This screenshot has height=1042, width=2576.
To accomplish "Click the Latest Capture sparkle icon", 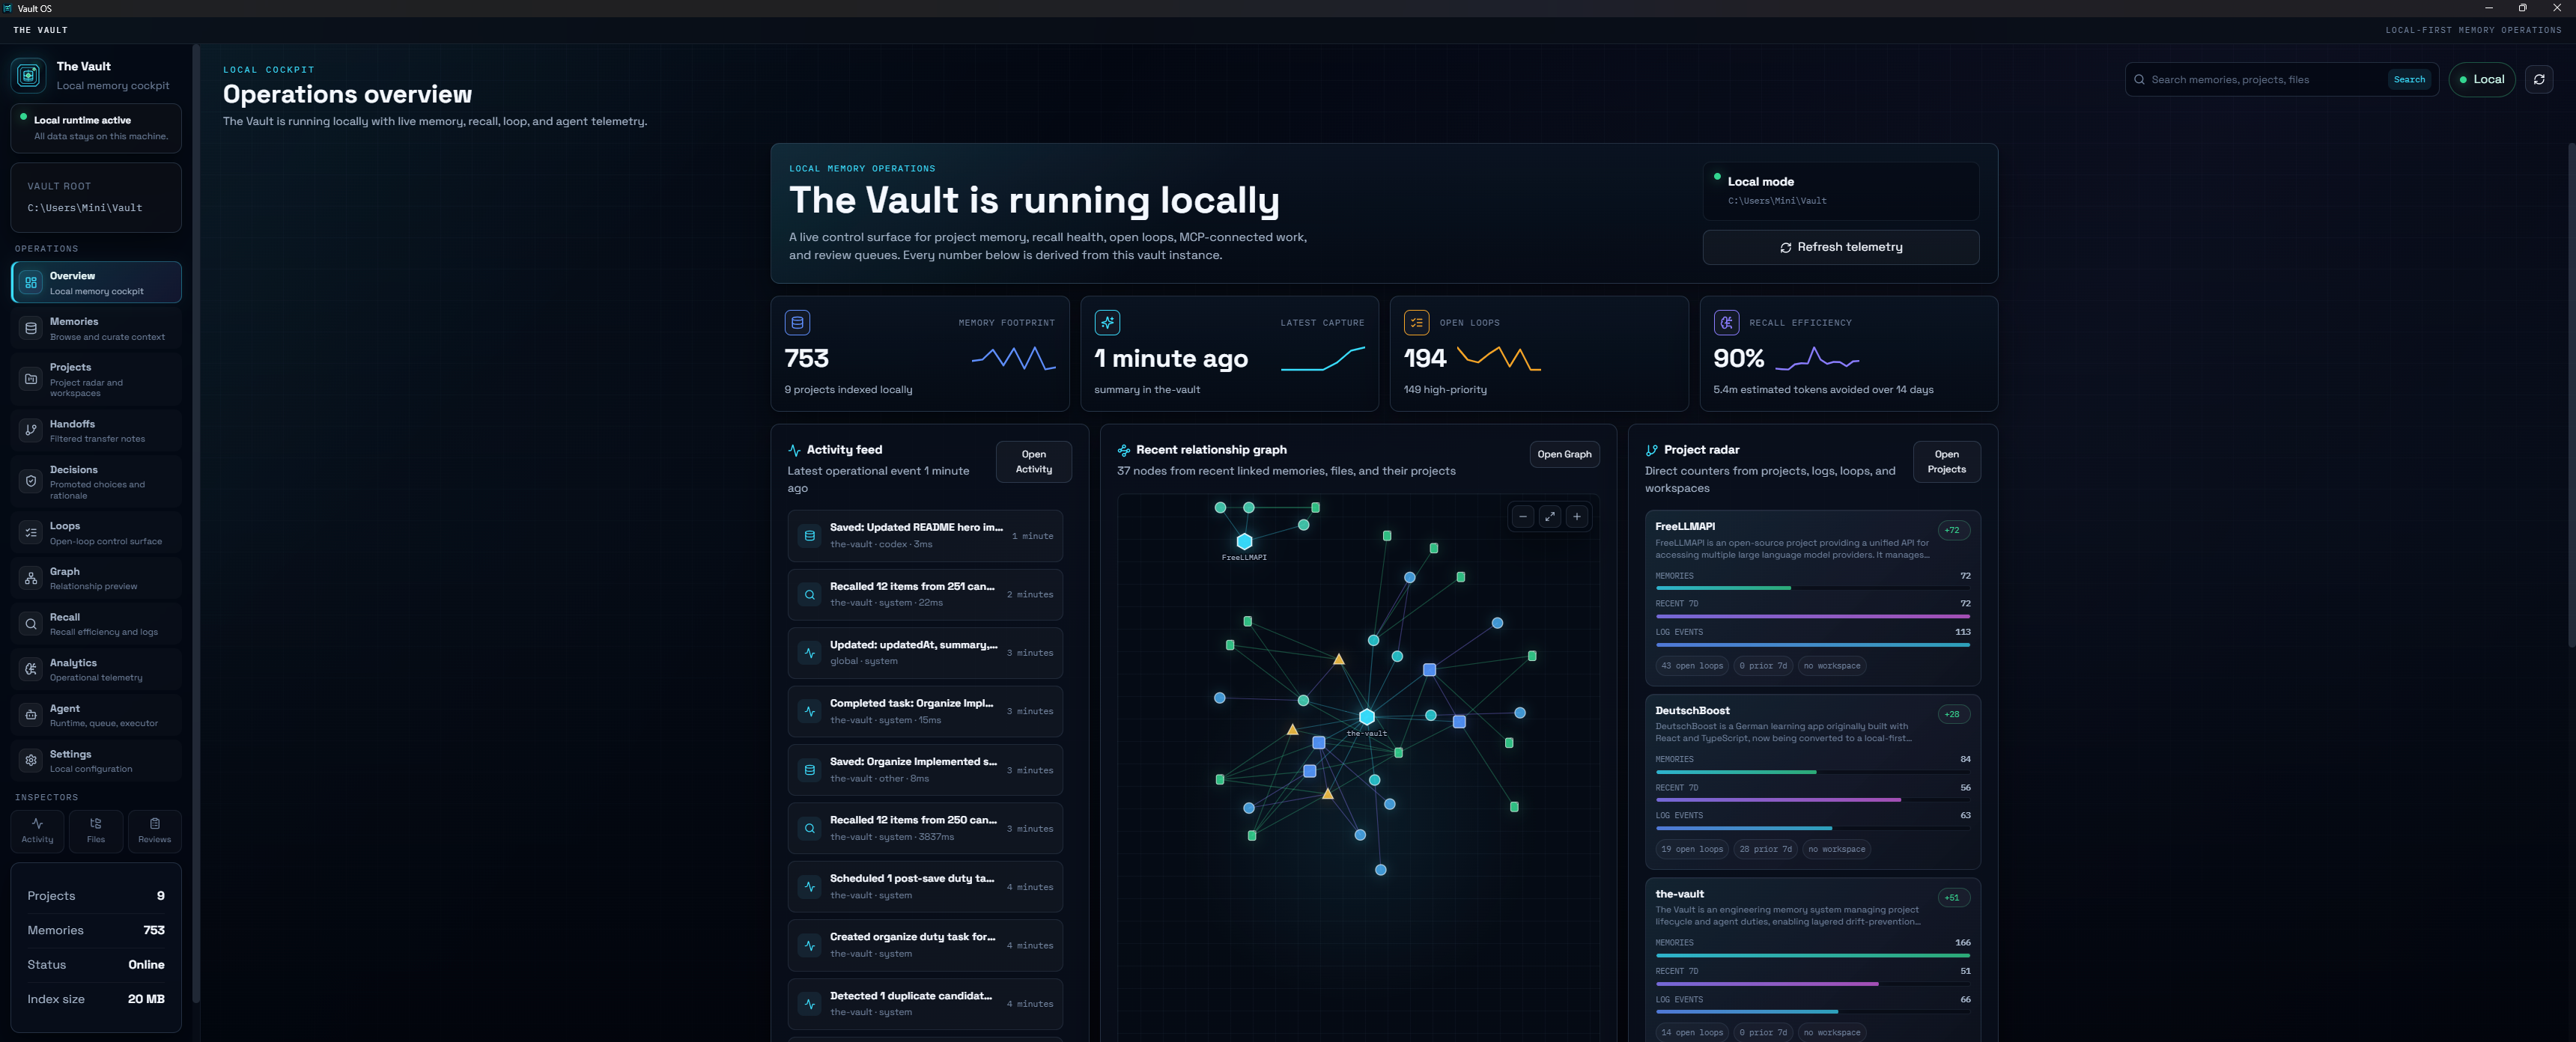I will 1107,323.
